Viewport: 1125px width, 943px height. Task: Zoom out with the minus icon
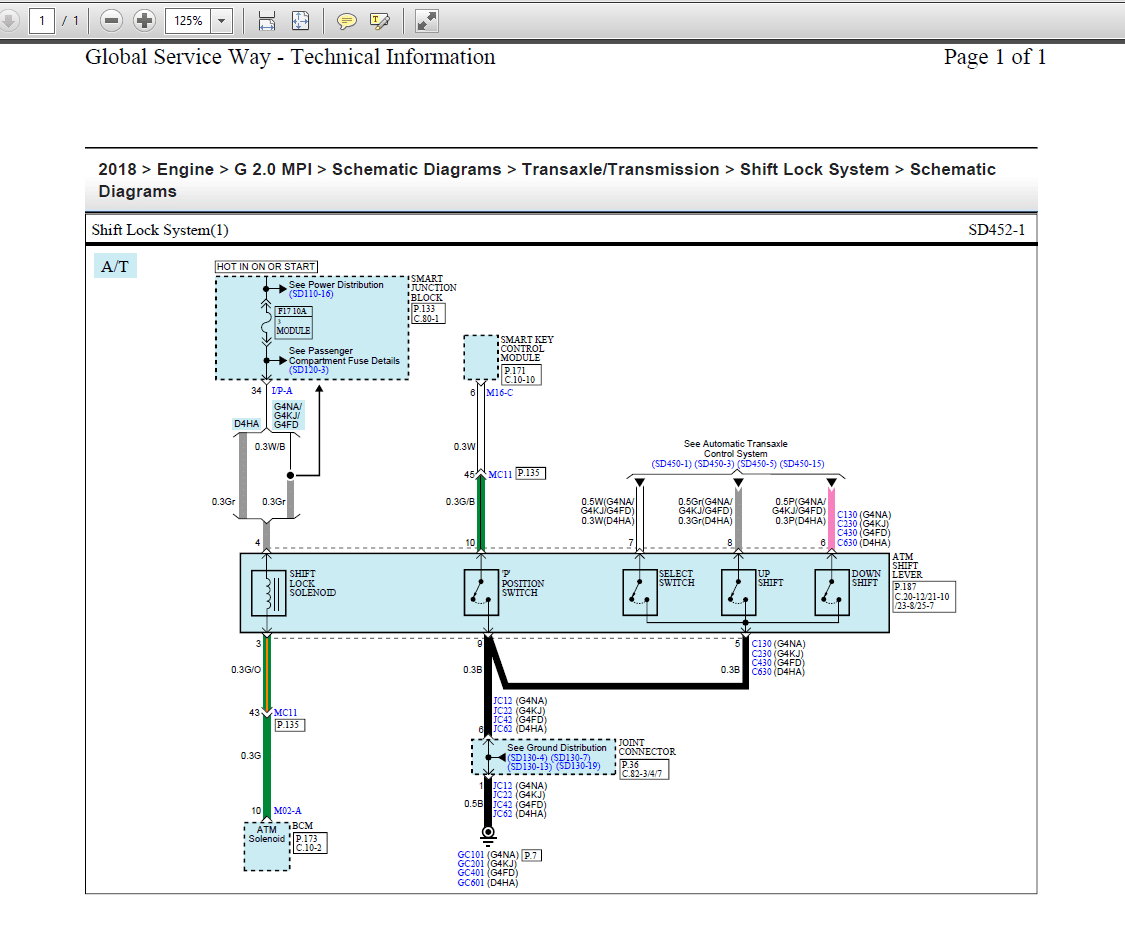tap(111, 20)
